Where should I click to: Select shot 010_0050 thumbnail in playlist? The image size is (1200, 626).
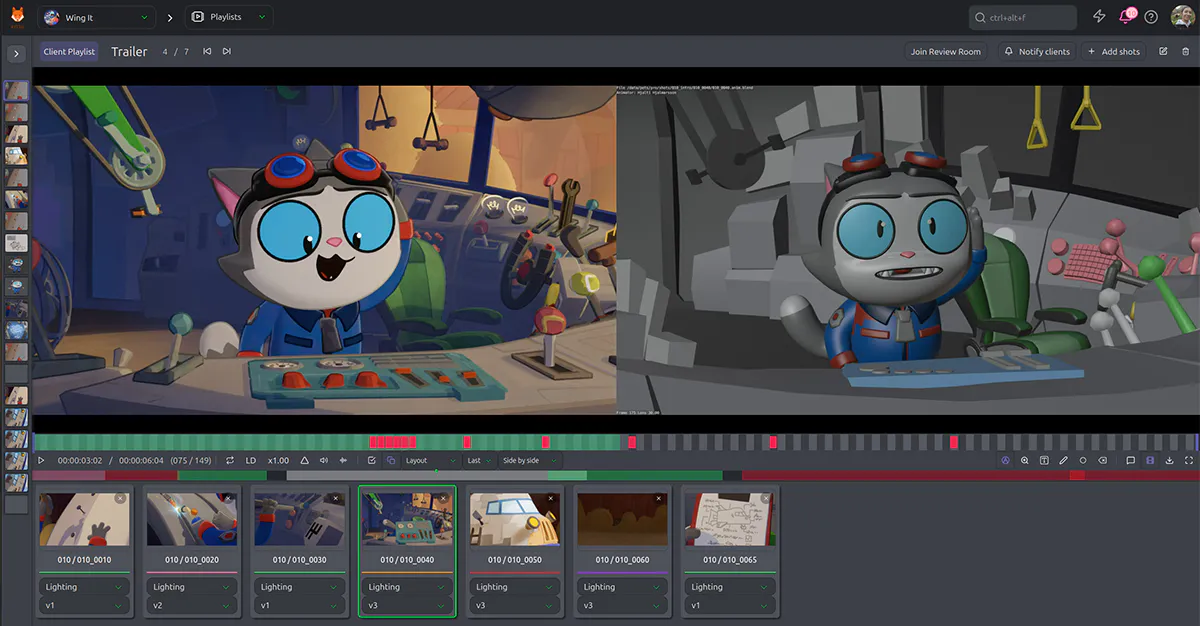tap(514, 518)
